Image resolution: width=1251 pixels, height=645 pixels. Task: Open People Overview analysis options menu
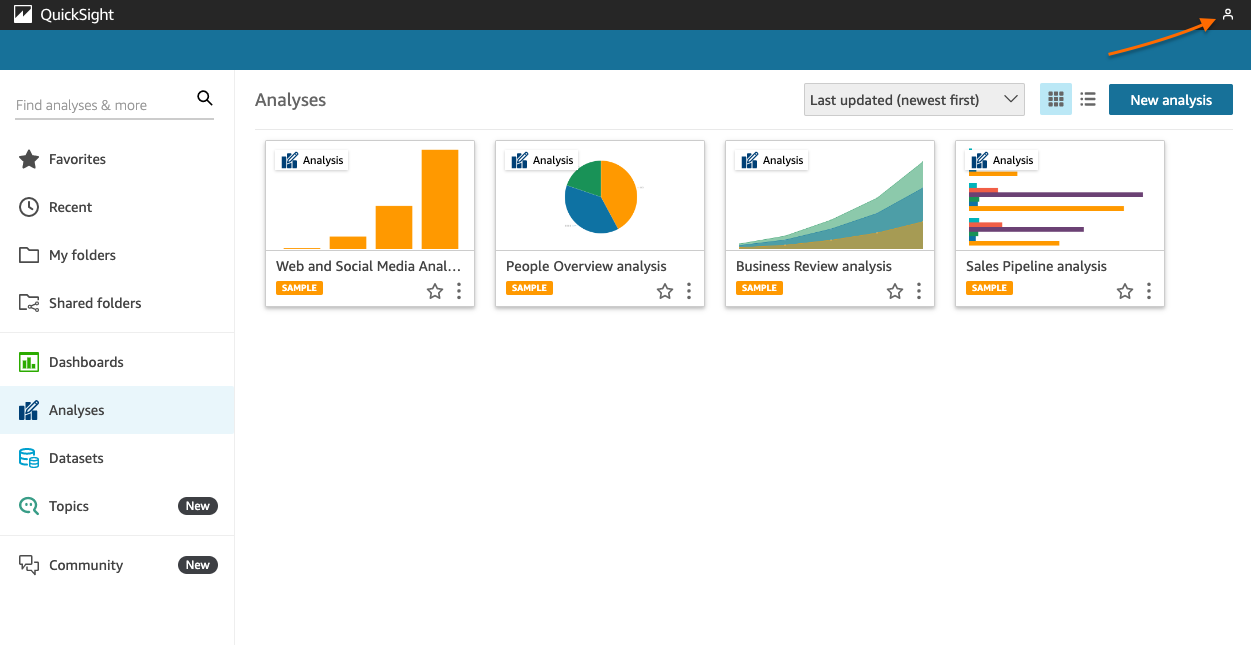coord(689,291)
